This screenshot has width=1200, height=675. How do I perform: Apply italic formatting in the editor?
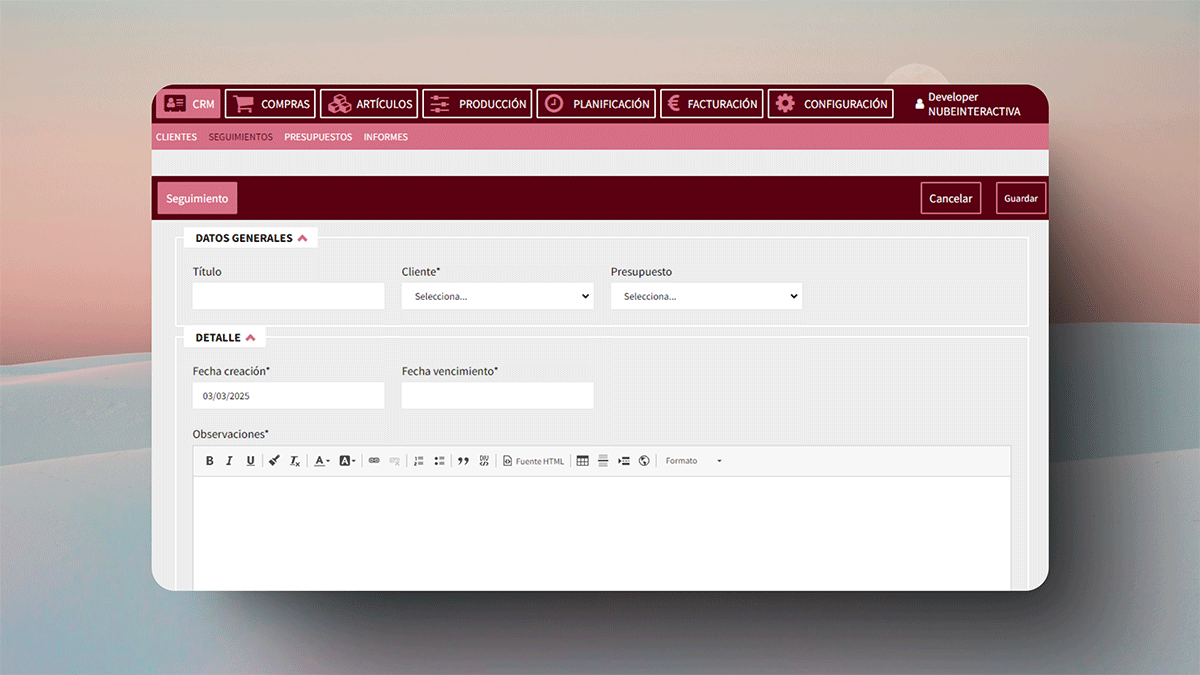[x=229, y=461]
